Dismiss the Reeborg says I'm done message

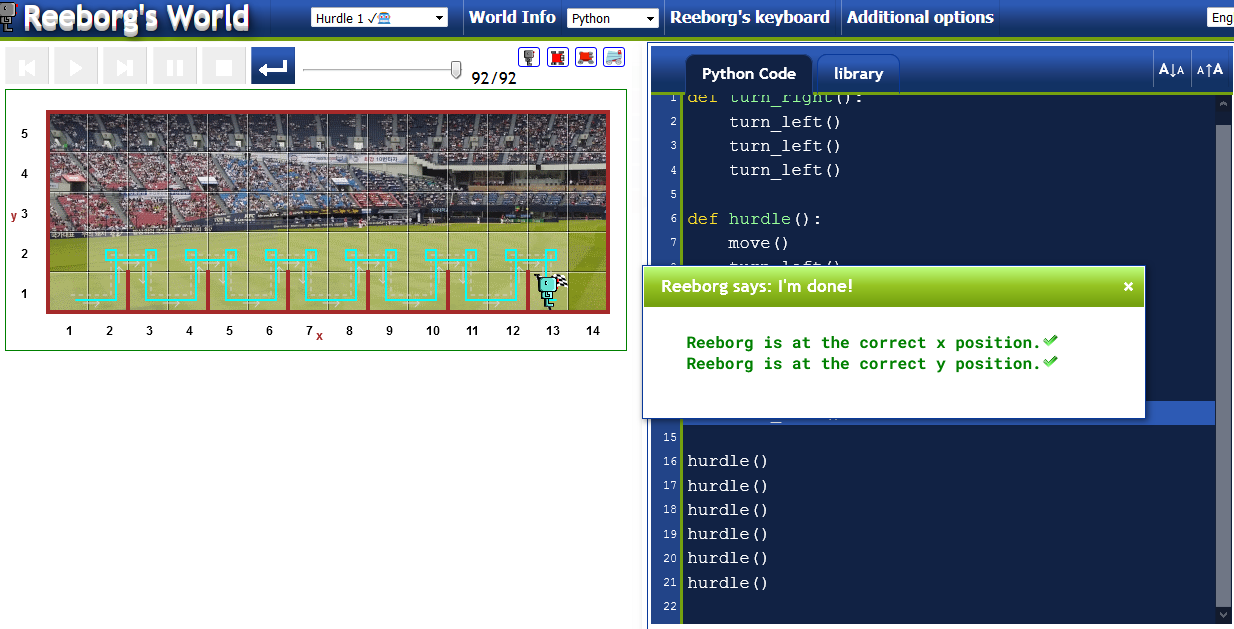[1128, 286]
